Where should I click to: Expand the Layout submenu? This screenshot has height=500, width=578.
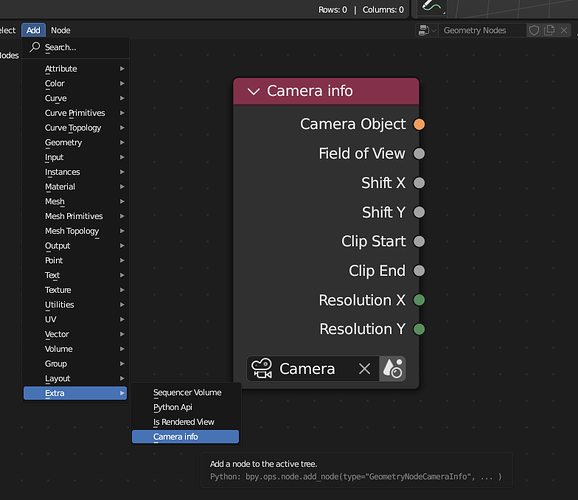[x=75, y=379]
